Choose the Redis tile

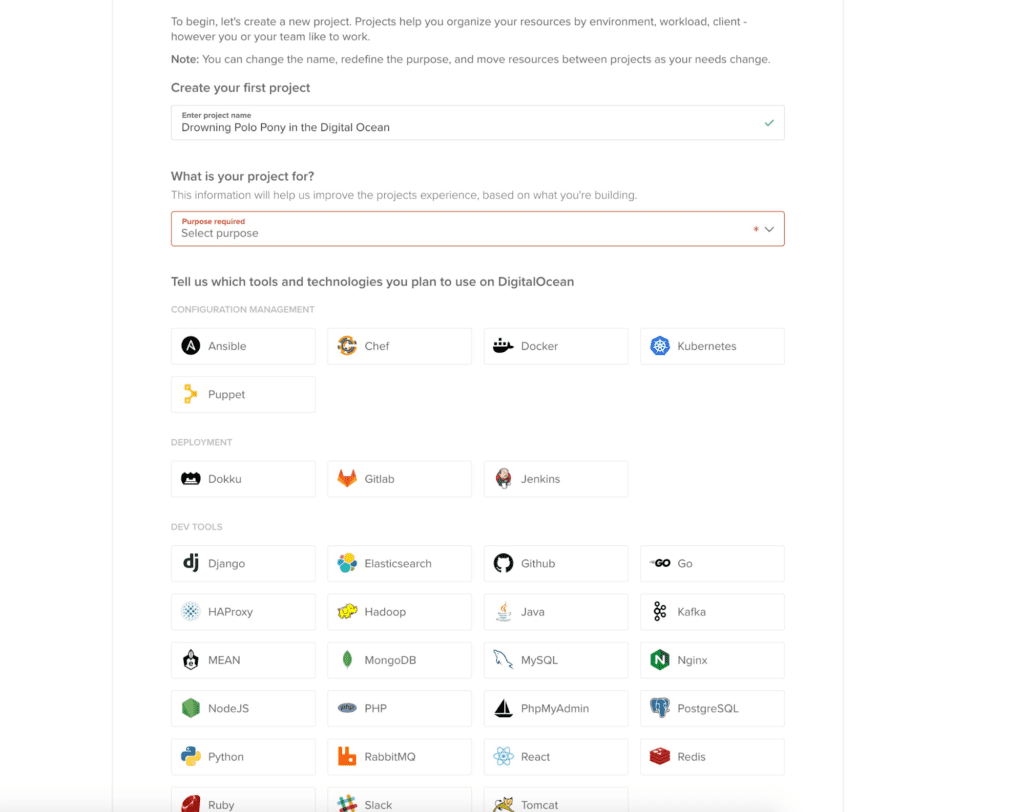(x=712, y=756)
